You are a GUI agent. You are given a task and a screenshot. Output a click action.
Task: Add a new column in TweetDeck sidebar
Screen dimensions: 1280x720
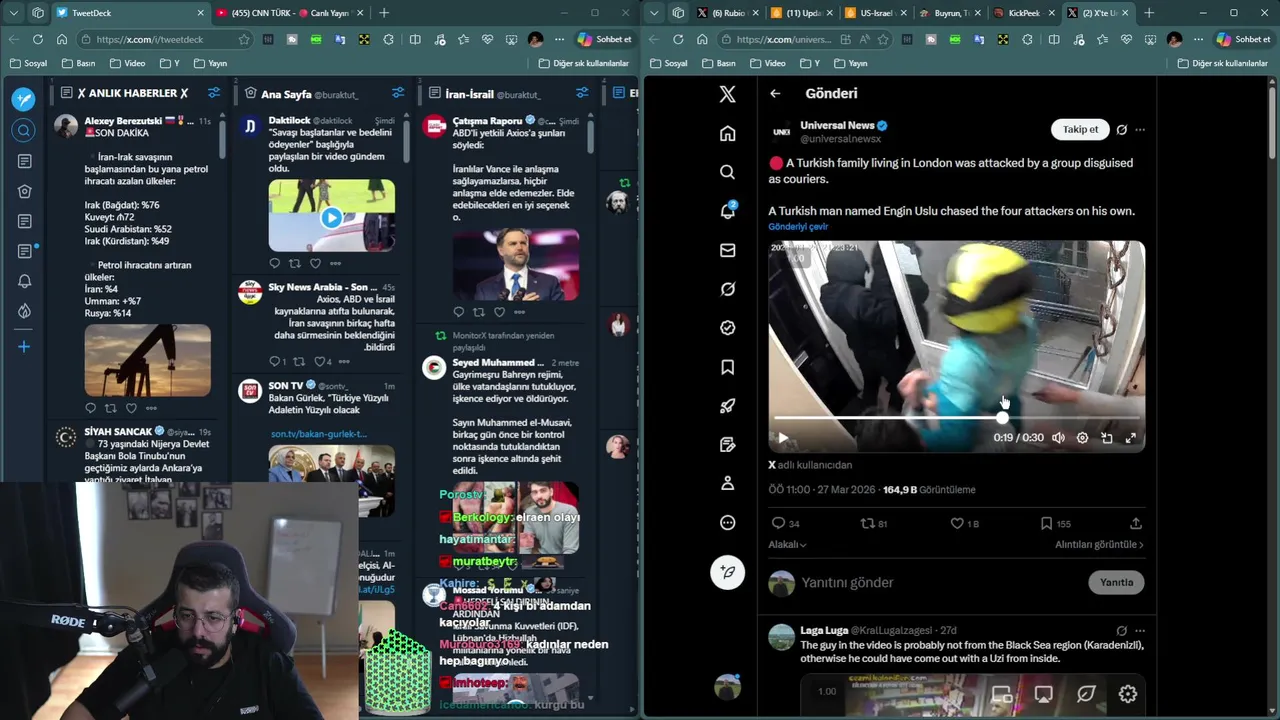pos(24,346)
